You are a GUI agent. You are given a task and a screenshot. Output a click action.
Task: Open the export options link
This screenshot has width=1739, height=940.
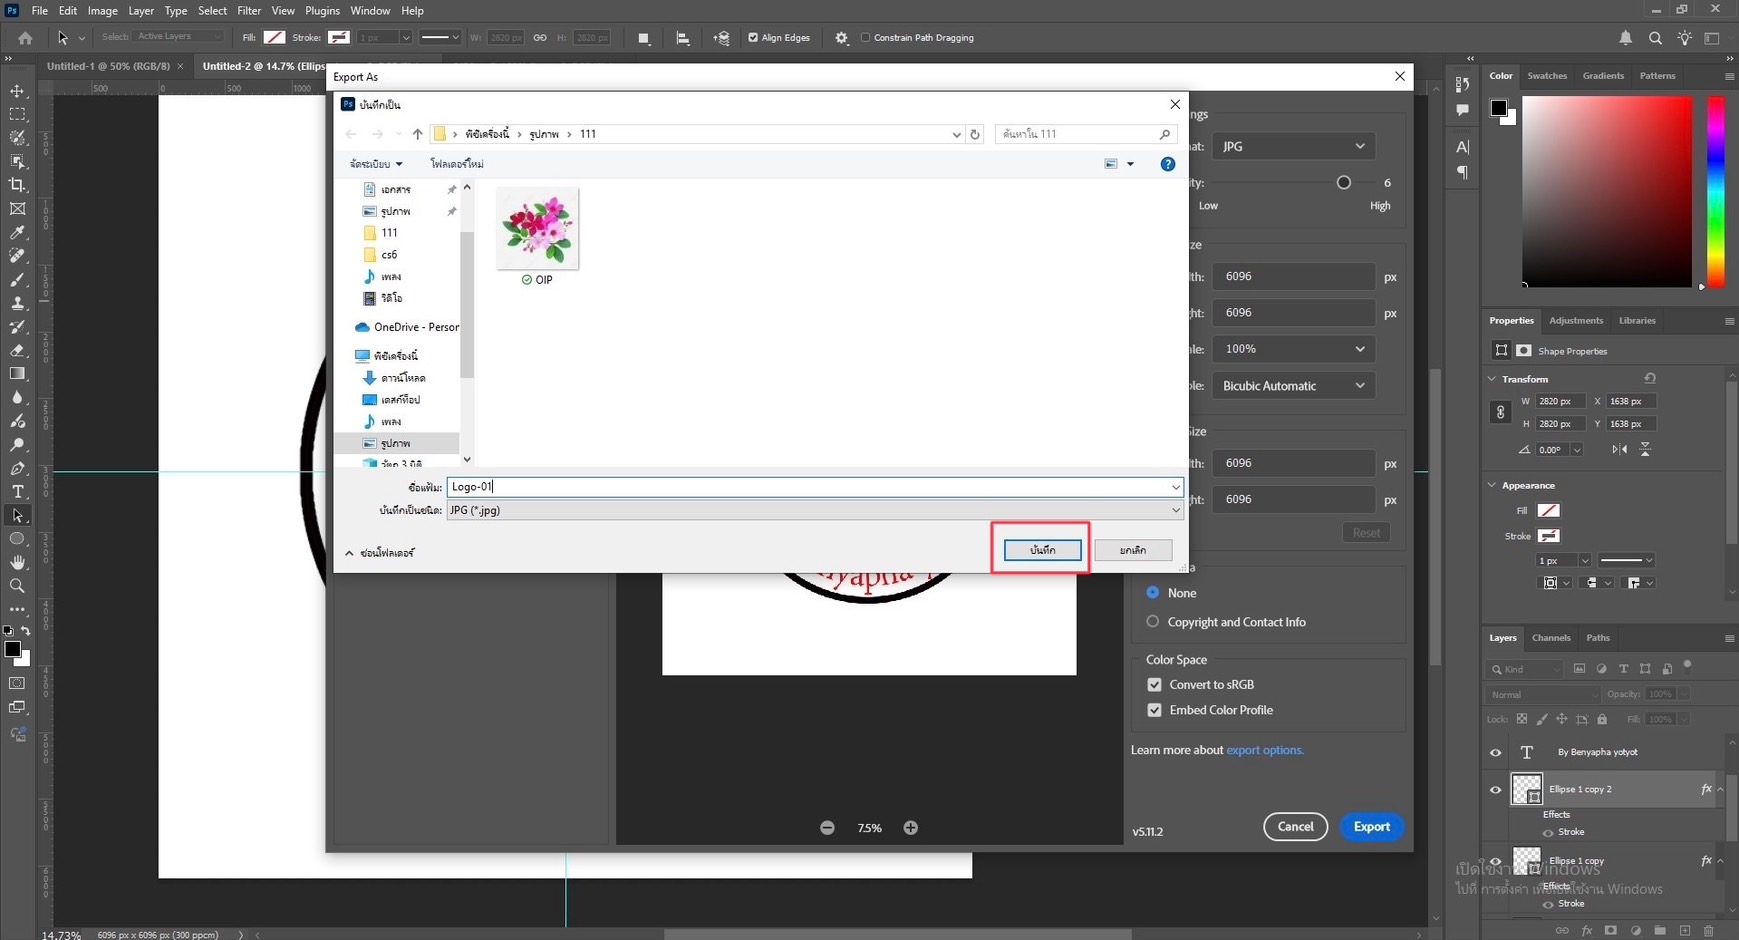point(1264,750)
